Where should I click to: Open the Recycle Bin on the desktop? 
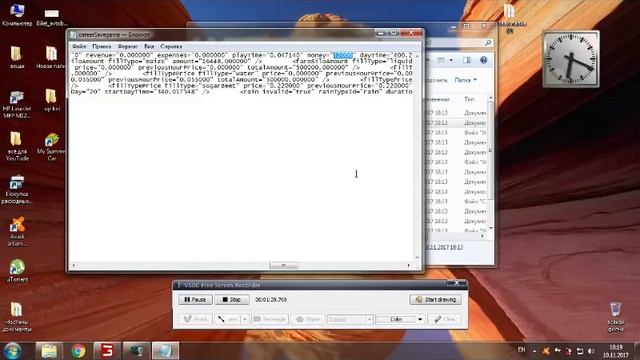615,317
